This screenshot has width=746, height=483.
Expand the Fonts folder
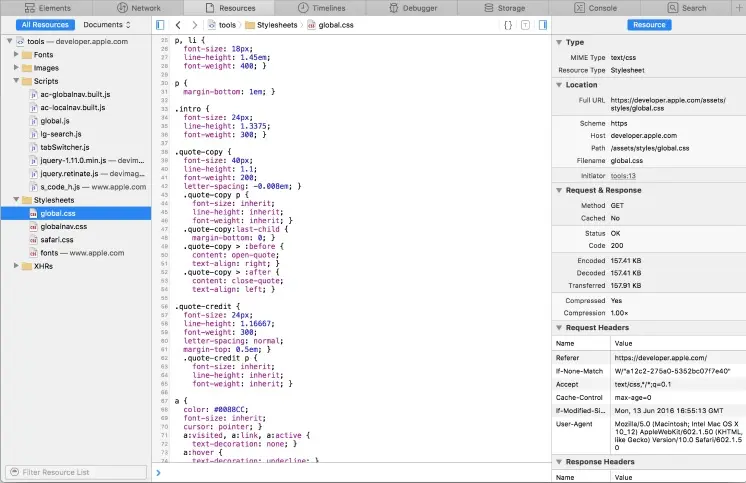16,55
